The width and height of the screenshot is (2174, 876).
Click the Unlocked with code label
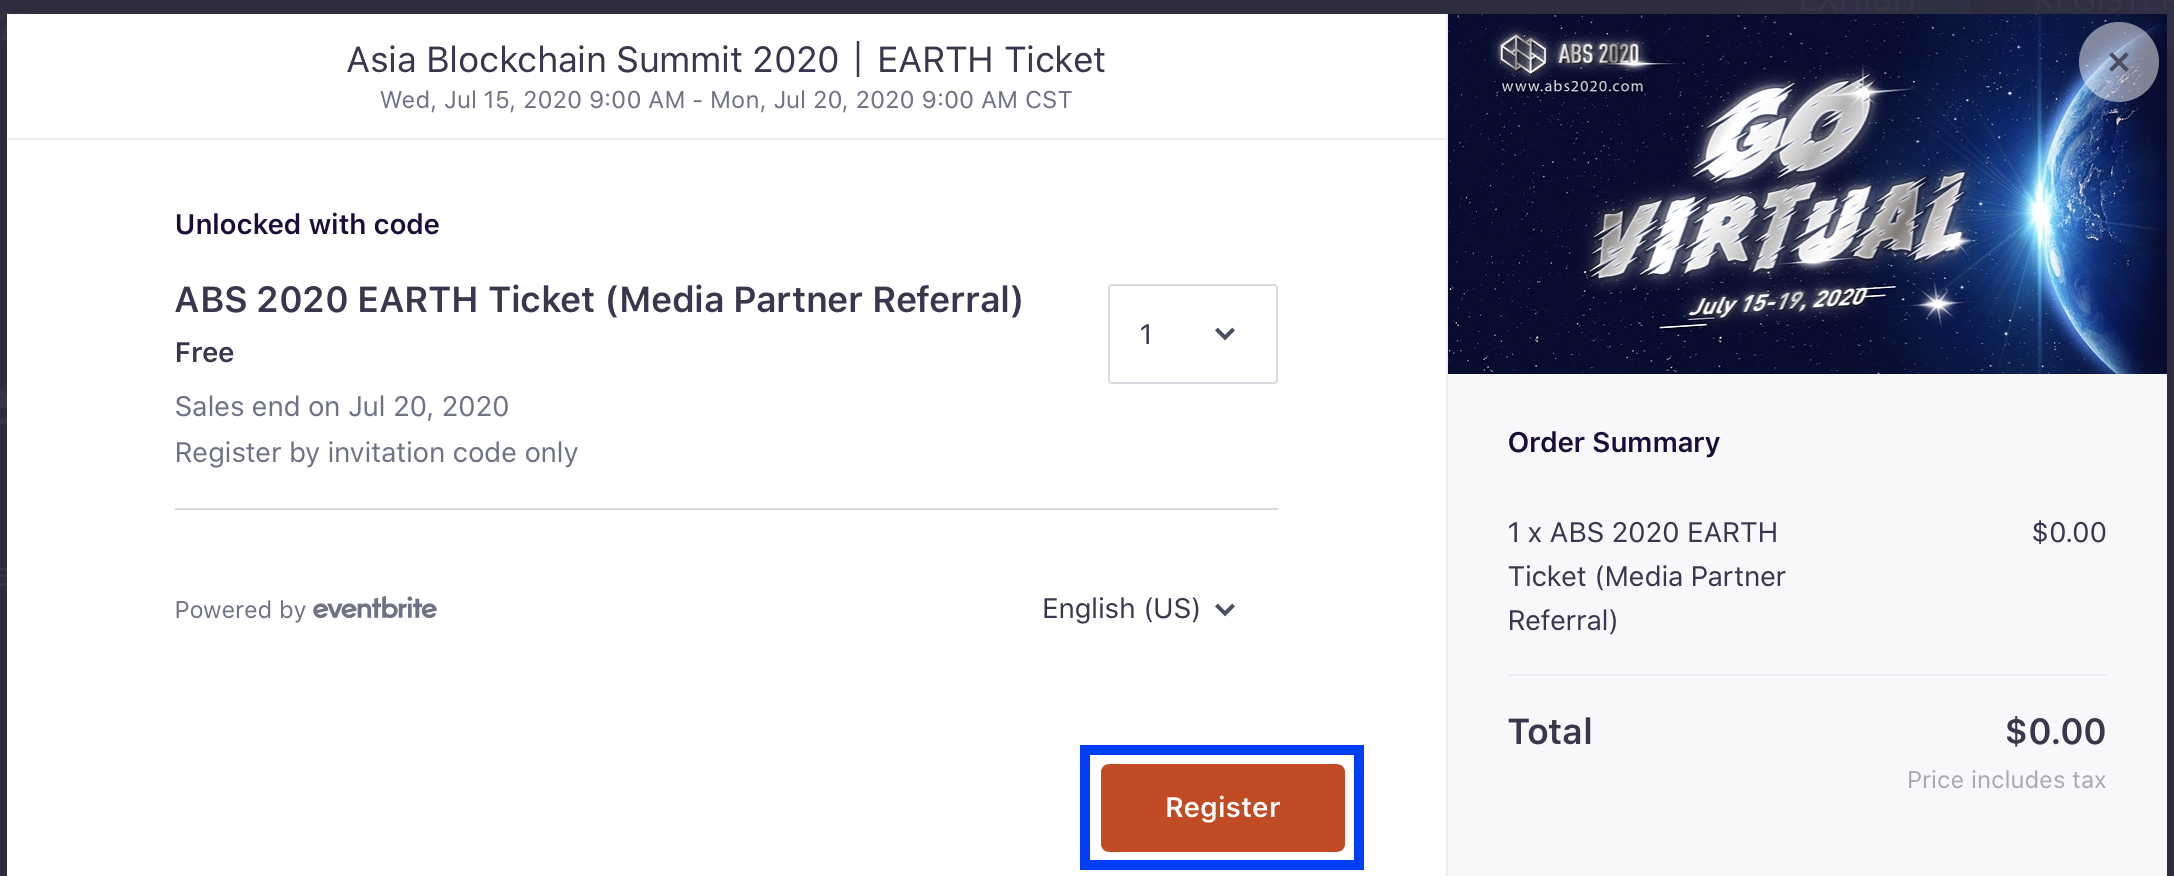pyautogui.click(x=307, y=224)
